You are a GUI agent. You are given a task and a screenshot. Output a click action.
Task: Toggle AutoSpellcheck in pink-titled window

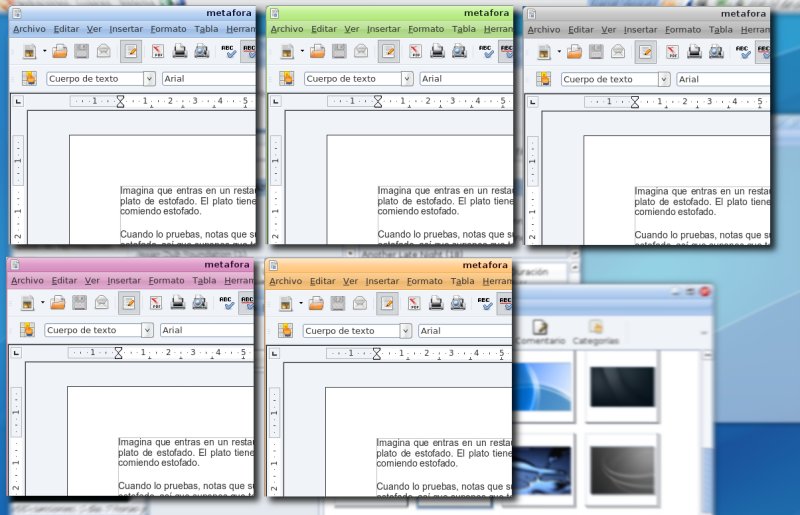click(246, 303)
